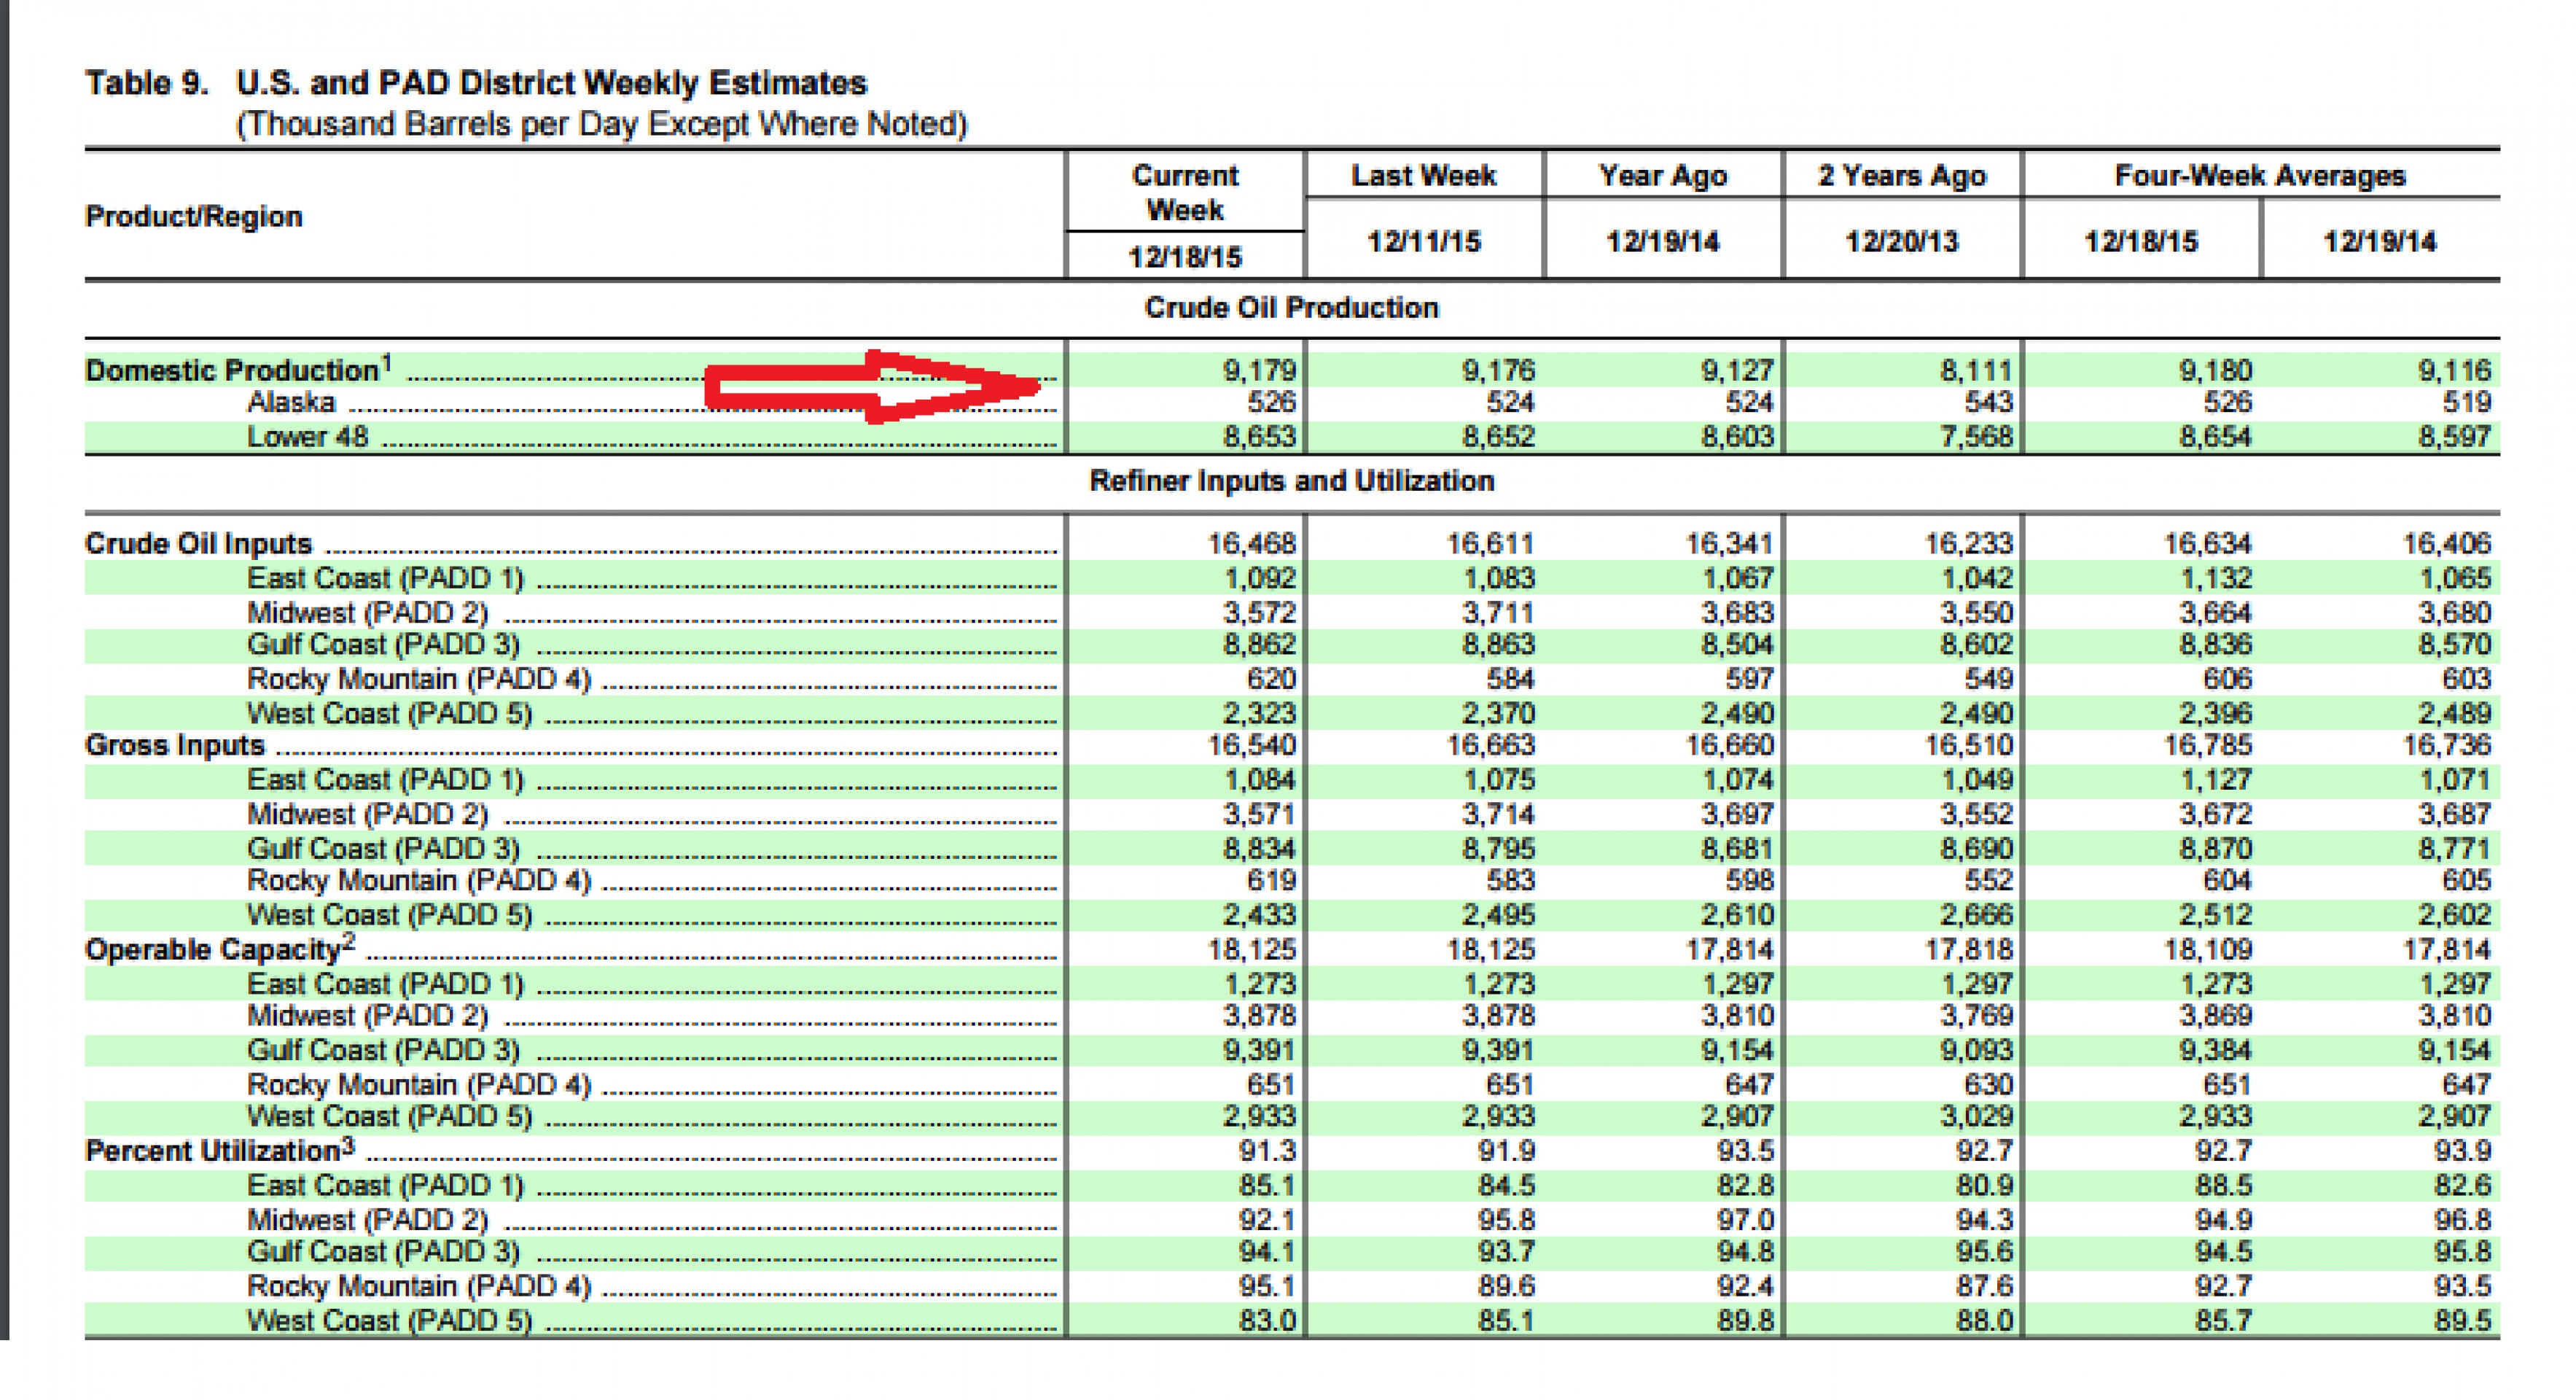The width and height of the screenshot is (2576, 1400).
Task: Click the Thousand Barrels per Day subtitle
Action: tap(601, 125)
